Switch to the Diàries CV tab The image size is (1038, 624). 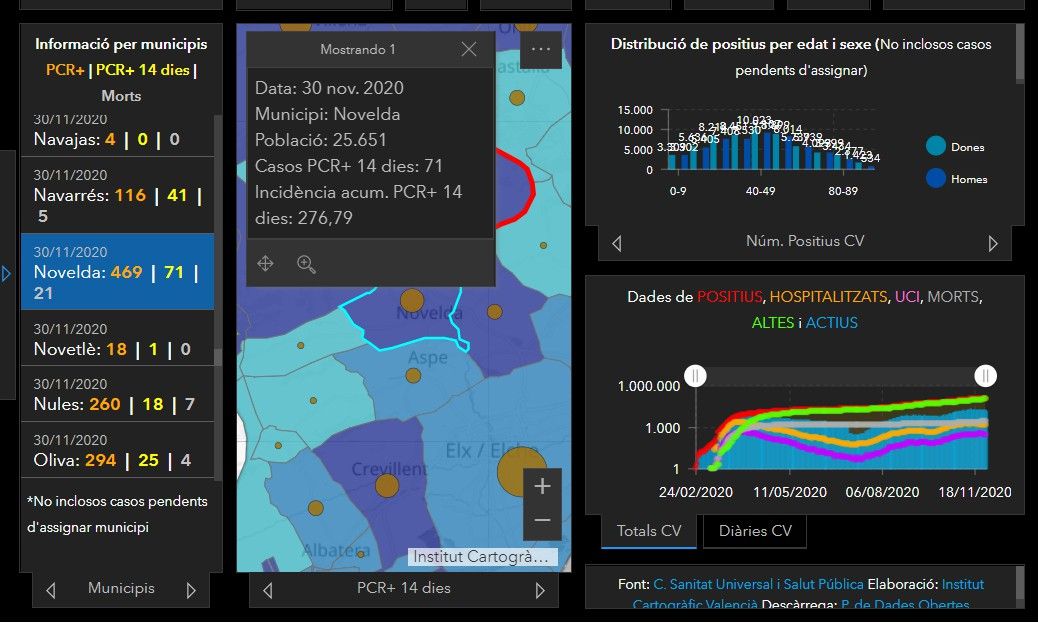click(x=755, y=531)
